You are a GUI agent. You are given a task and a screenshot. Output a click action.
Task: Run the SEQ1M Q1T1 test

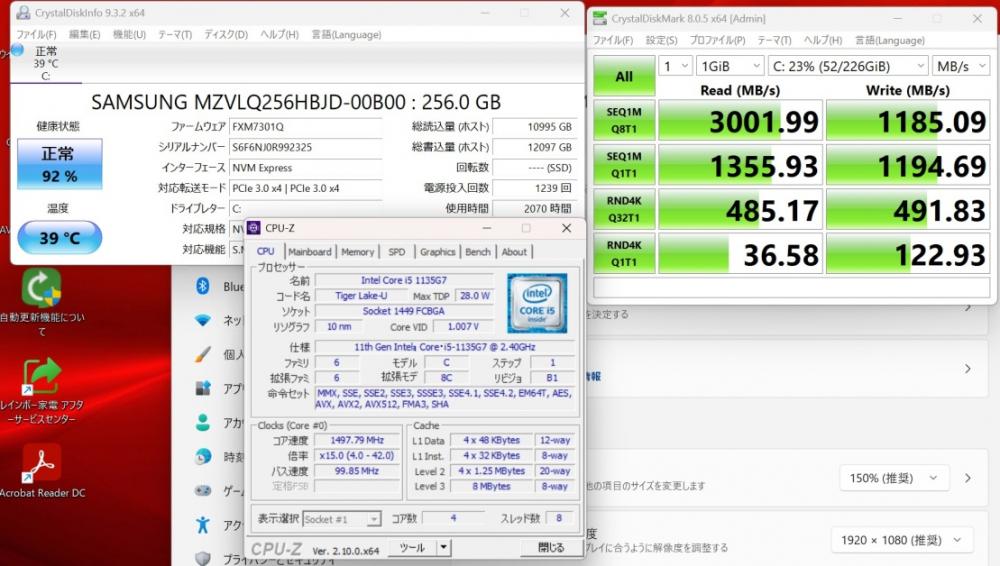tap(624, 165)
